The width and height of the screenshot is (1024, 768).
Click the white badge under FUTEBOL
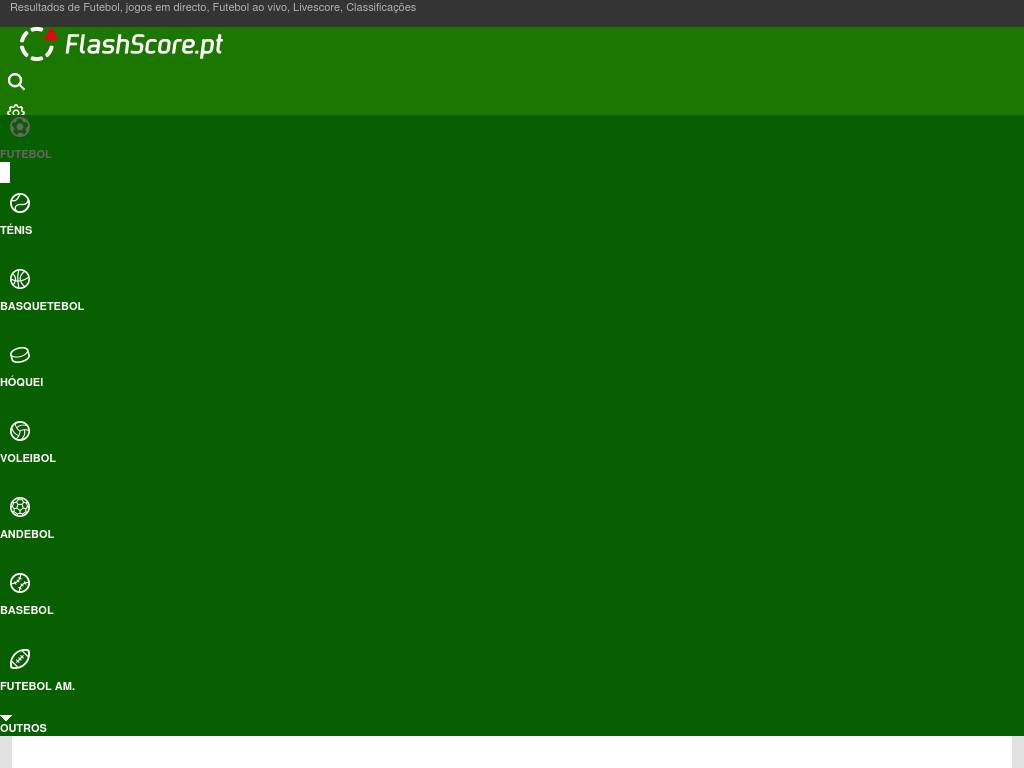pos(5,173)
